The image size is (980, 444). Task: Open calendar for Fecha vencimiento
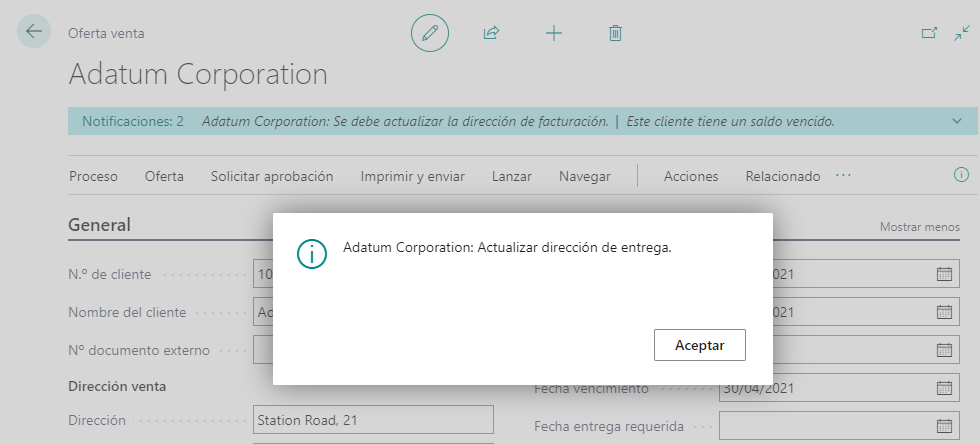tap(944, 388)
